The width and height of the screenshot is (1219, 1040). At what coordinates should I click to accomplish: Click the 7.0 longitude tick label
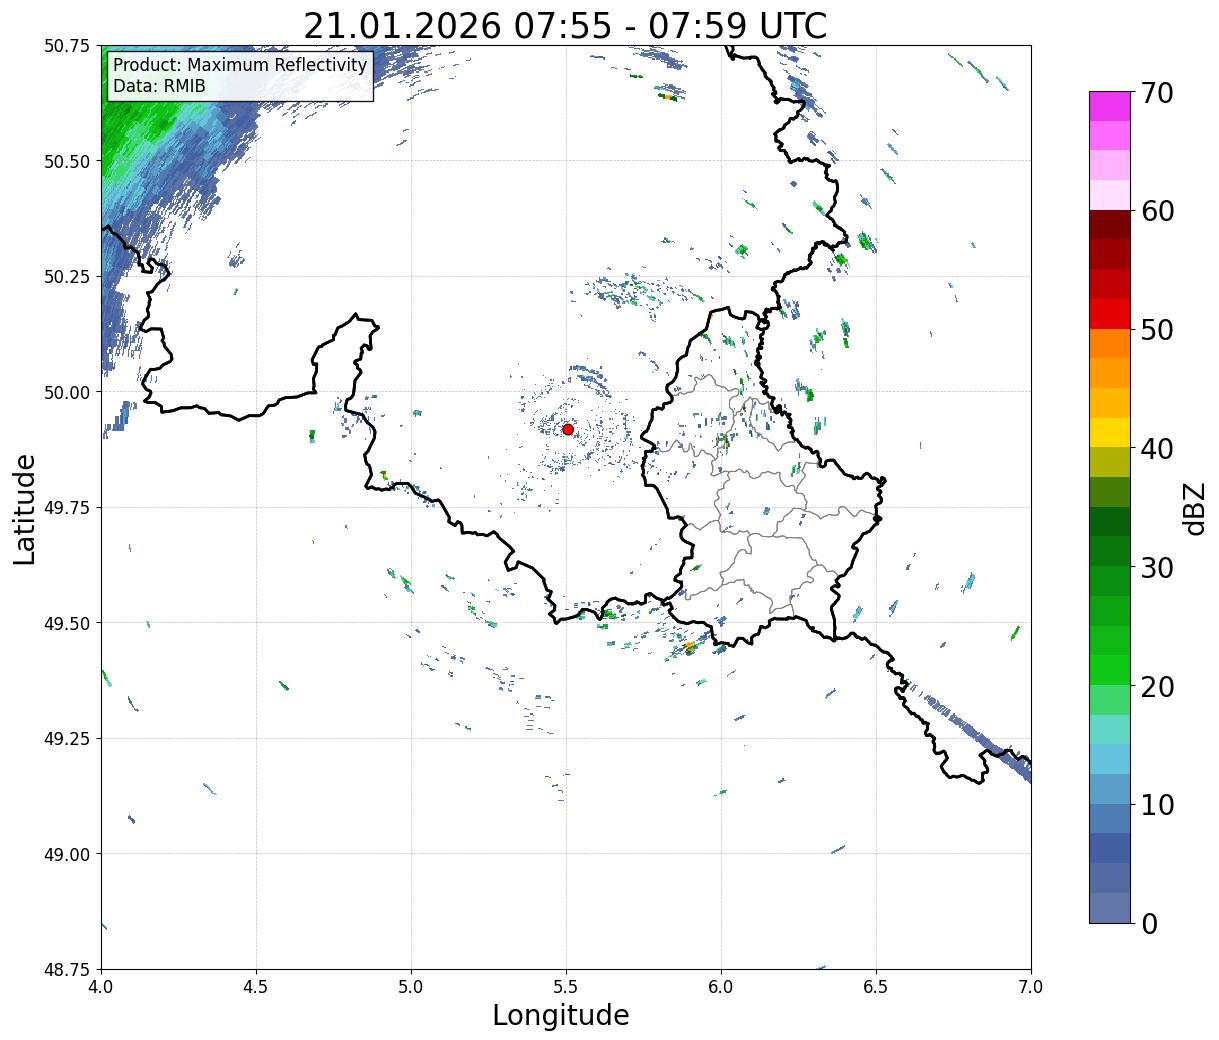tap(1031, 986)
